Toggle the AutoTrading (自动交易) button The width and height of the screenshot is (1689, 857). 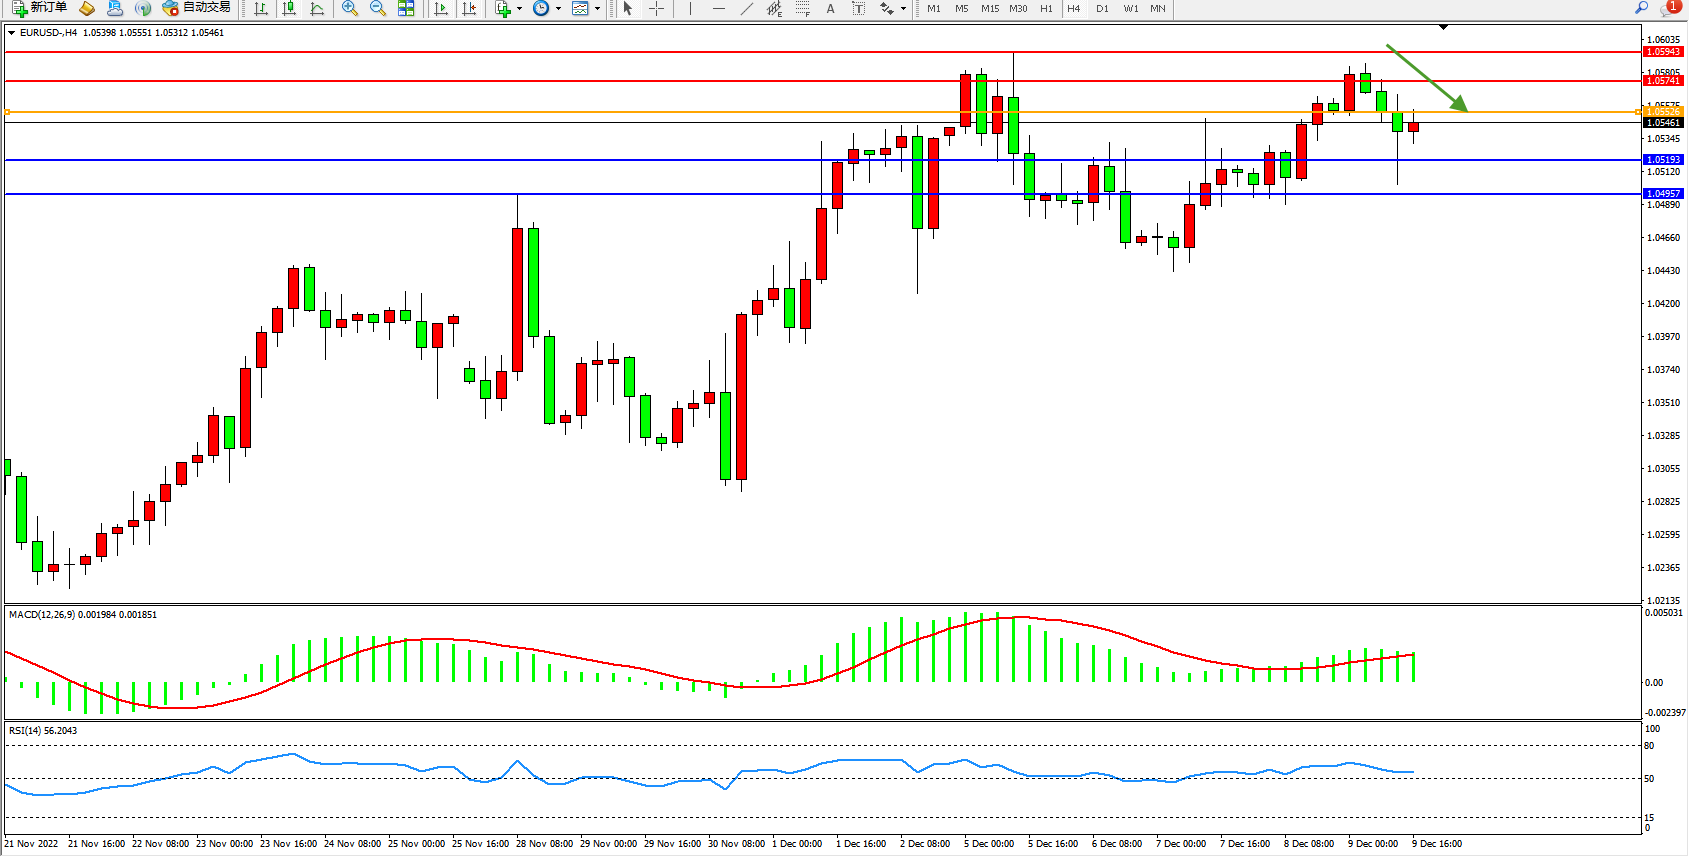(x=197, y=8)
